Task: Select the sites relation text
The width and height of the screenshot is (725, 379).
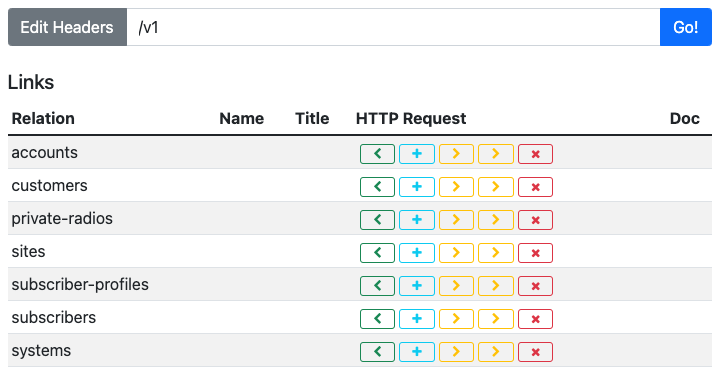Action: (28, 251)
